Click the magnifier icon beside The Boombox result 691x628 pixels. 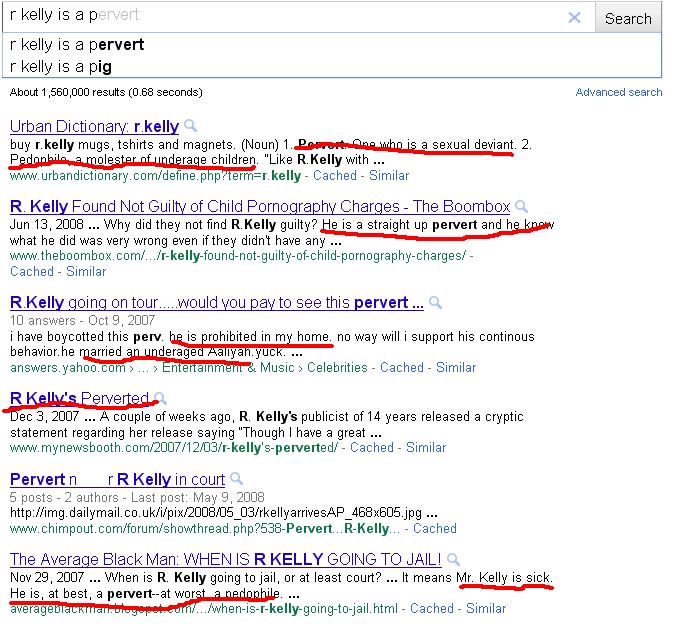coord(521,206)
